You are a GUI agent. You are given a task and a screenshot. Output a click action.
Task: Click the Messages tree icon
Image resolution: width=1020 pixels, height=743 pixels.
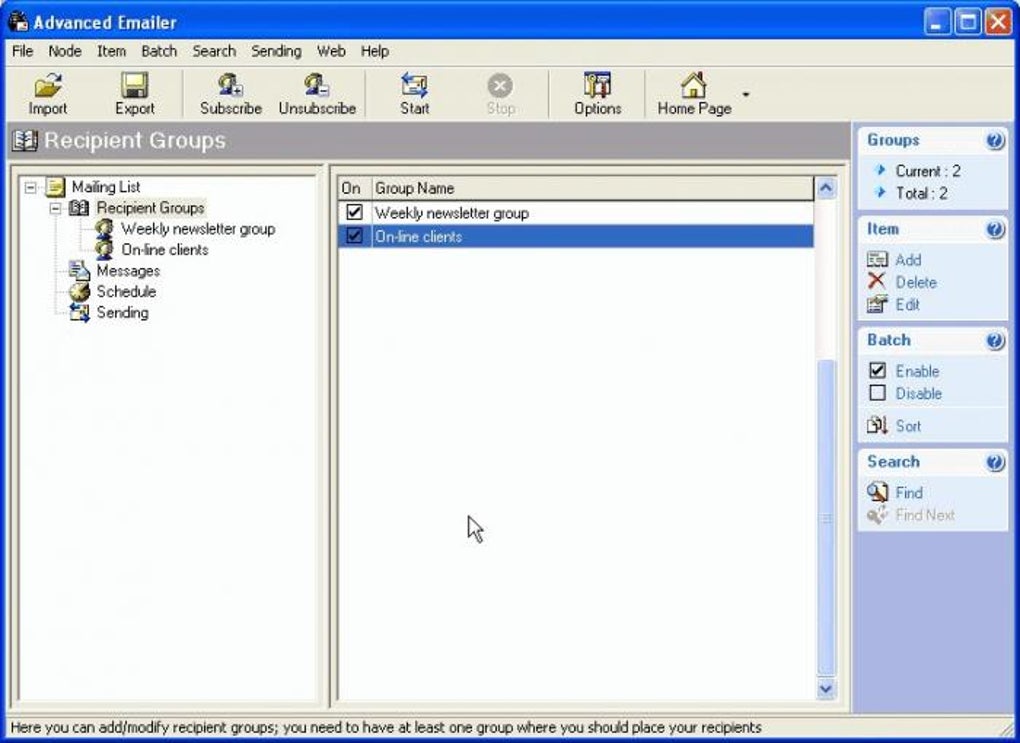79,271
